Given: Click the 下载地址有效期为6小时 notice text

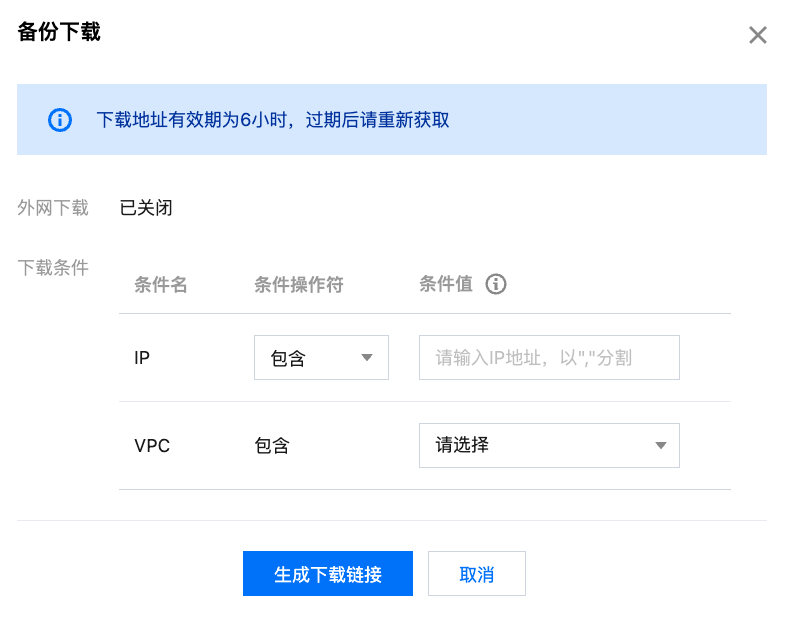Looking at the screenshot, I should (x=272, y=120).
